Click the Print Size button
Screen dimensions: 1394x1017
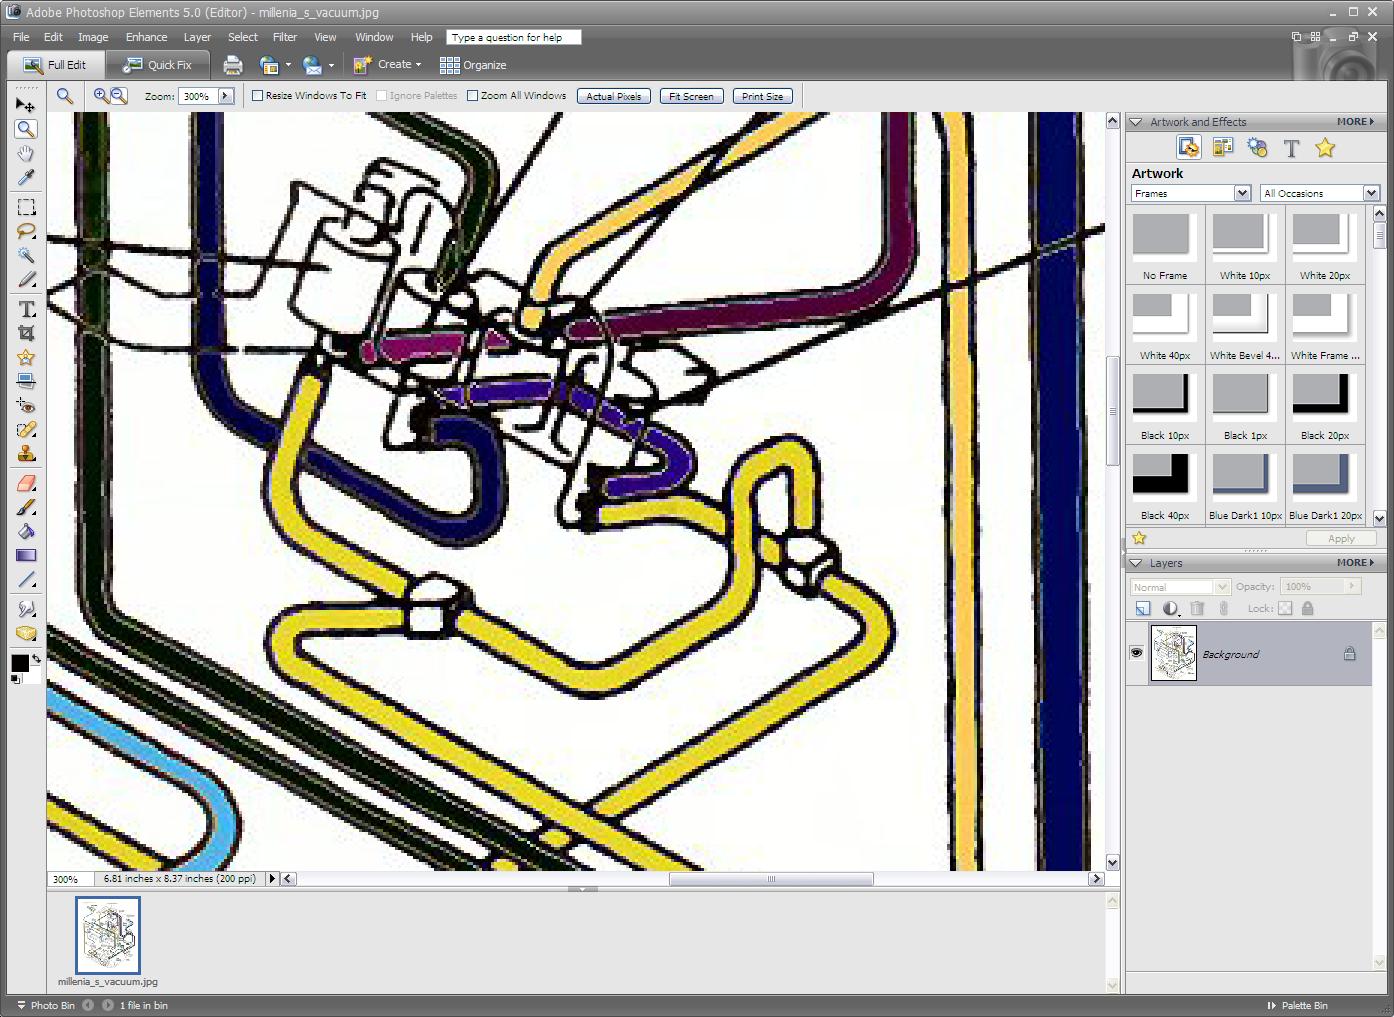click(x=763, y=96)
